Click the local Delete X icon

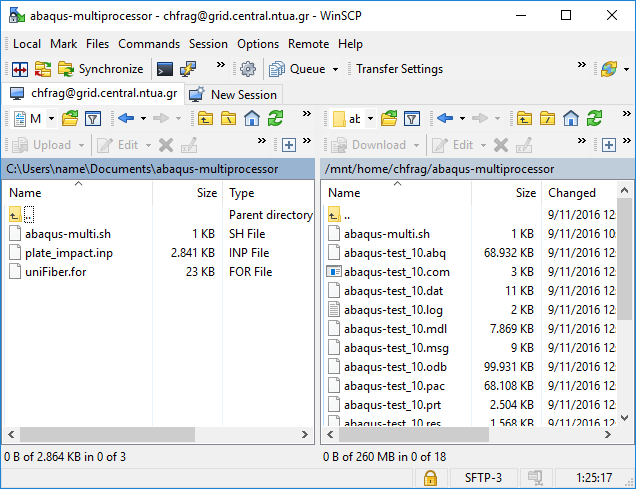(166, 145)
